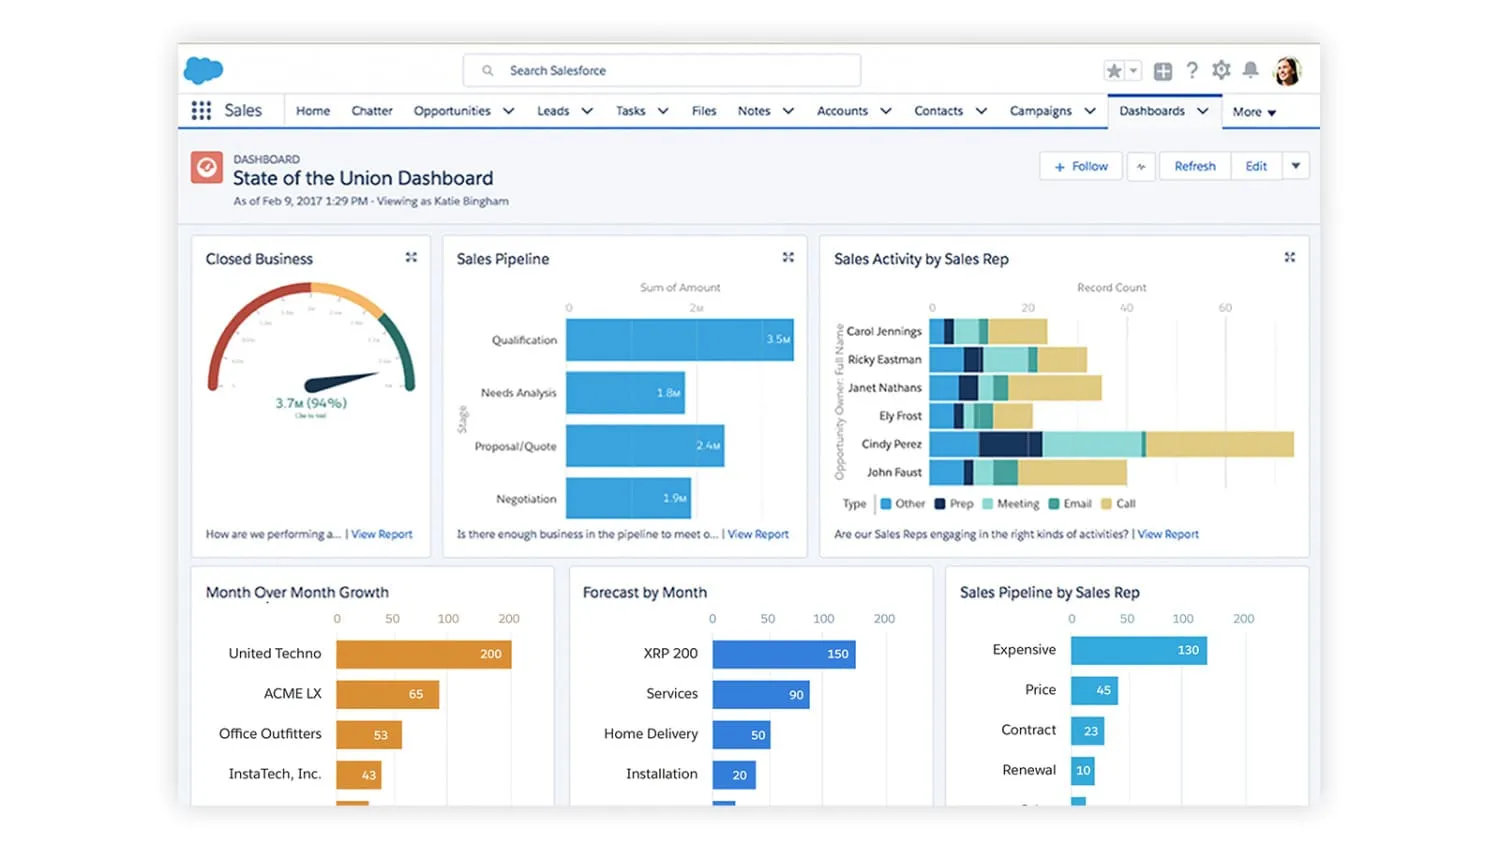Screen dimensions: 1500x844
Task: Open the help question mark icon
Action: [1192, 70]
